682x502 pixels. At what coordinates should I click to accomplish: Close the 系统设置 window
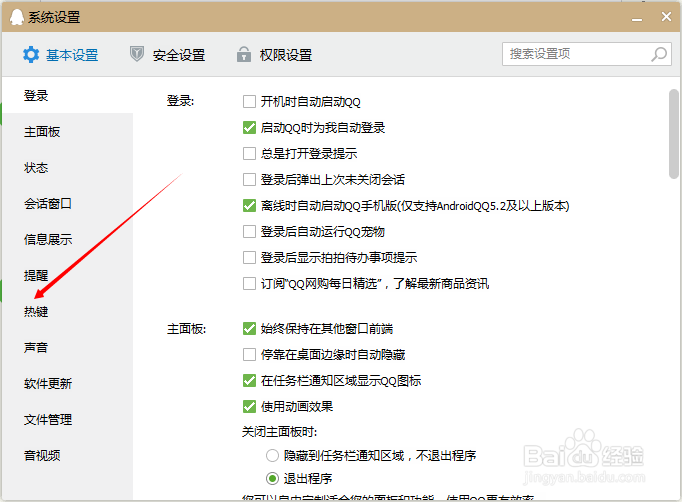[666, 17]
